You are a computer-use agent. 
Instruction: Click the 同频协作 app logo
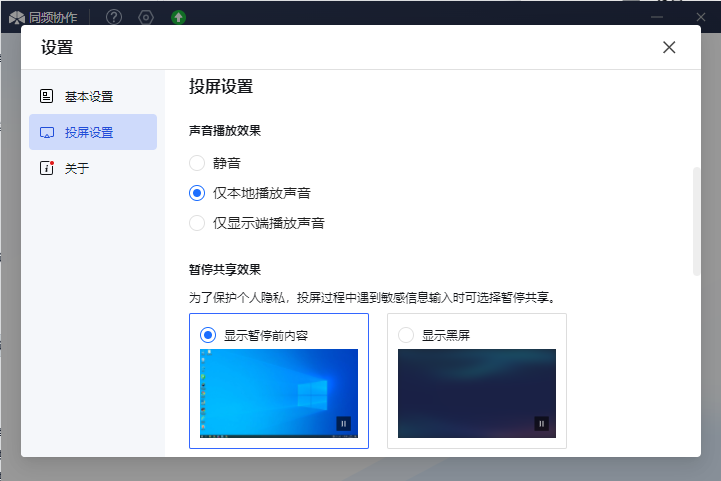[x=17, y=18]
